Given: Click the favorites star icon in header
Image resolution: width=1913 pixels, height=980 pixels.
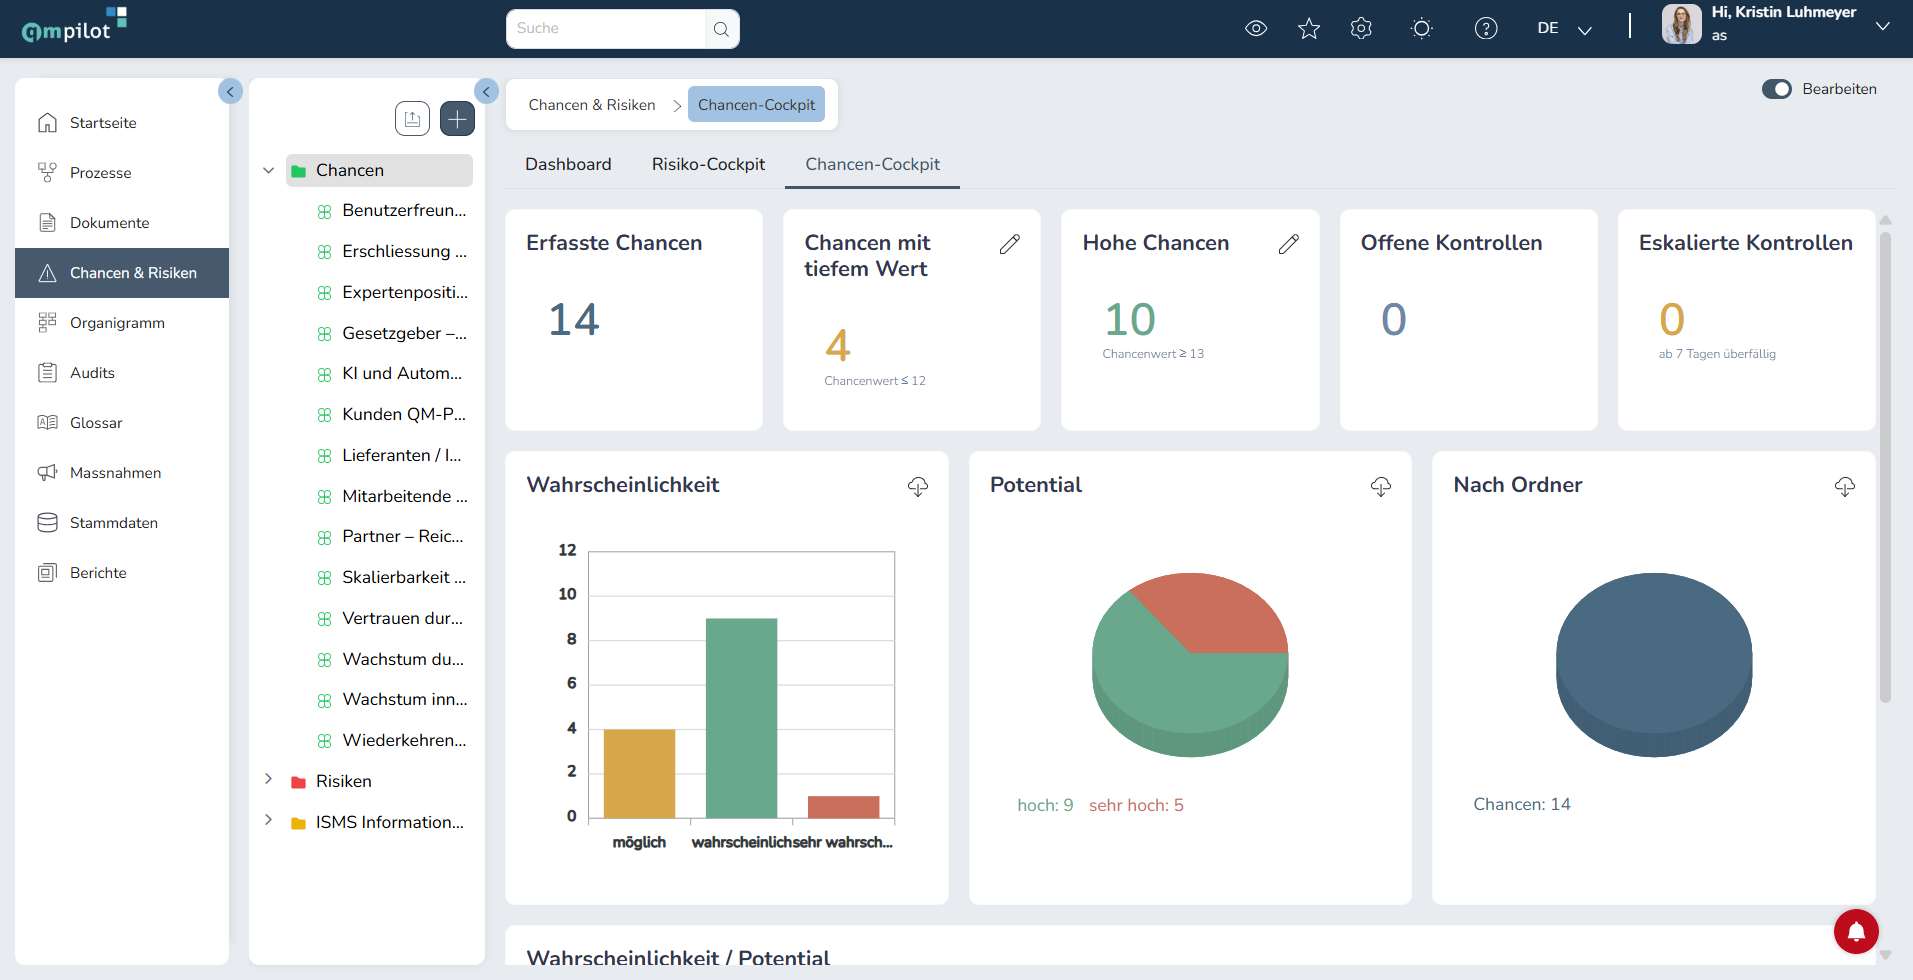Looking at the screenshot, I should [1308, 29].
